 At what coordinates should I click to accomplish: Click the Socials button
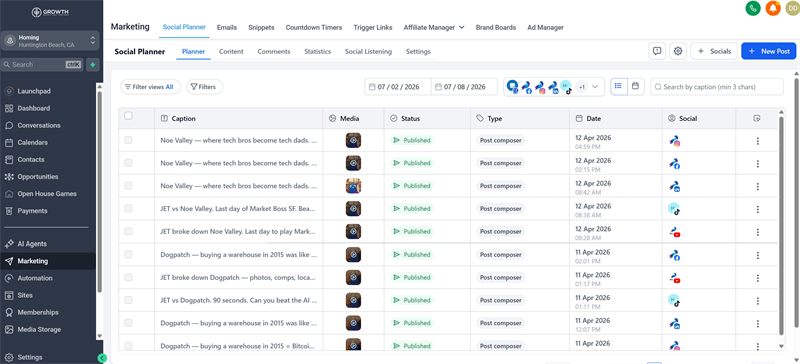[x=714, y=51]
